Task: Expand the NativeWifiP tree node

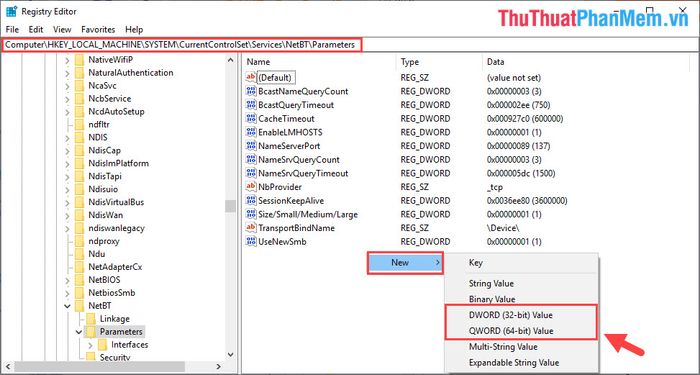Action: pyautogui.click(x=67, y=60)
